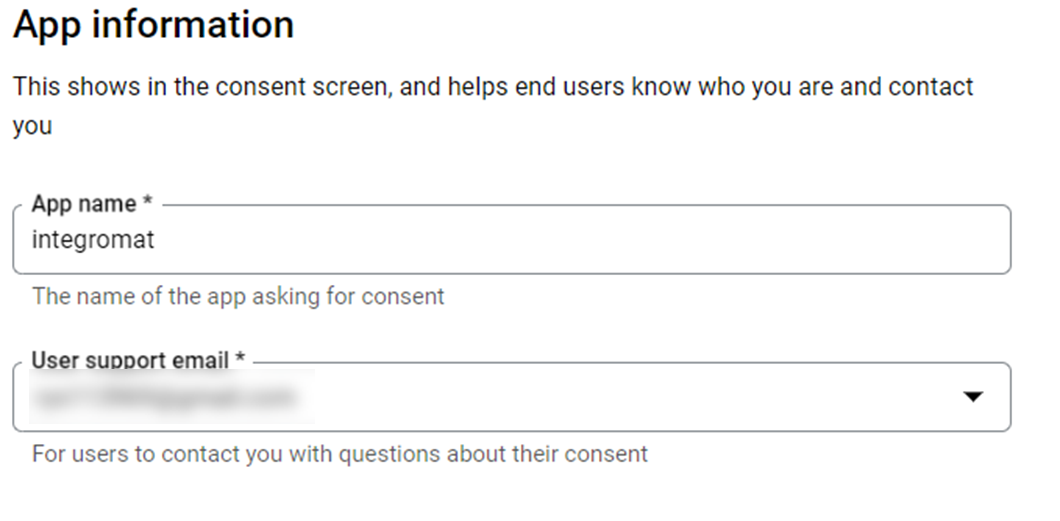Click "The name of the app asking for consent" hint
1060x521 pixels.
(238, 296)
